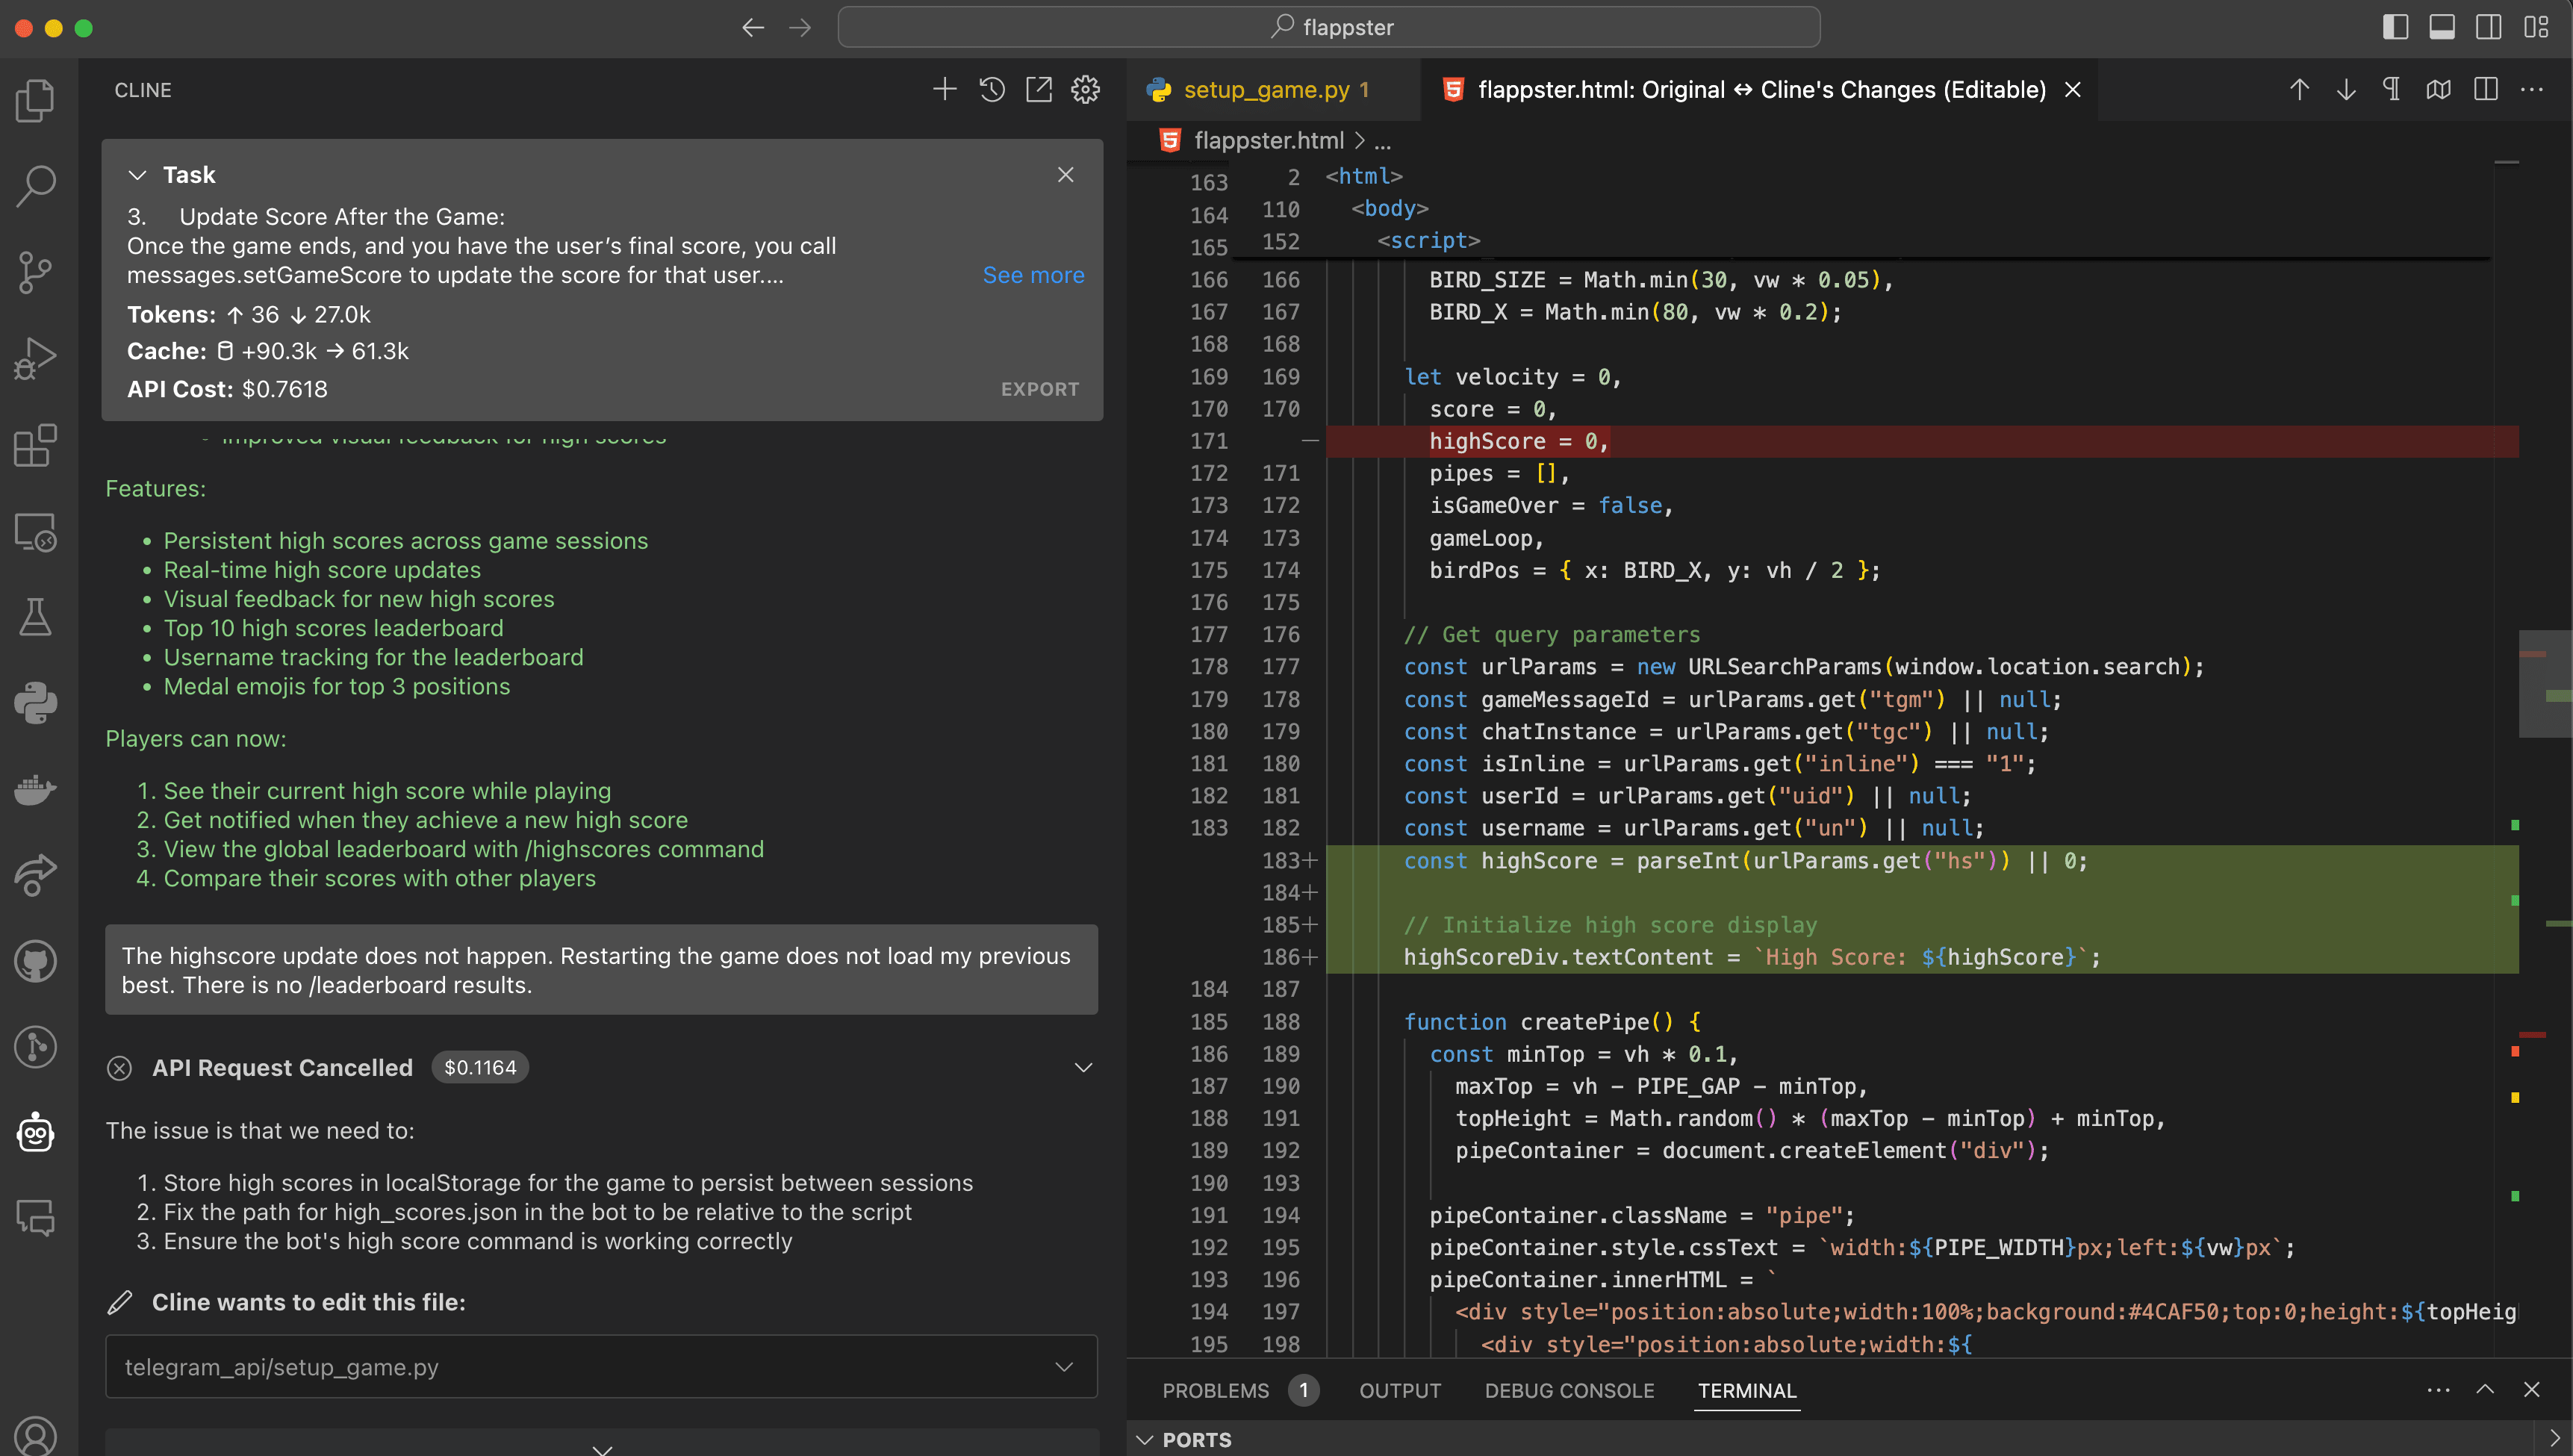This screenshot has height=1456, width=2573.
Task: Start a new Cline task with plus icon
Action: (944, 90)
